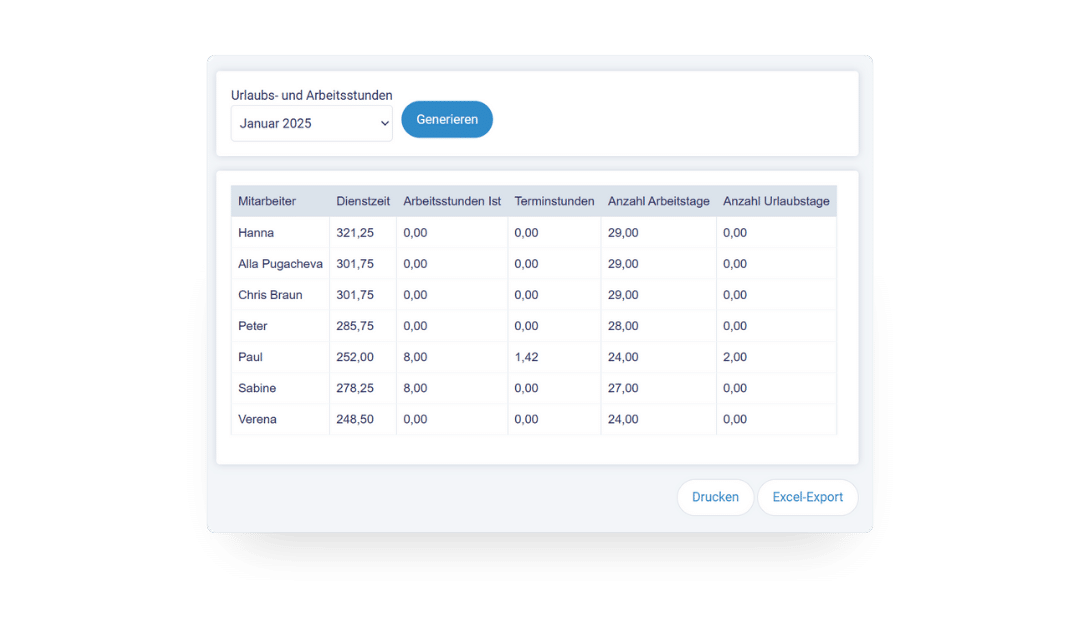
Task: Click the Drucken button
Action: [x=715, y=497]
